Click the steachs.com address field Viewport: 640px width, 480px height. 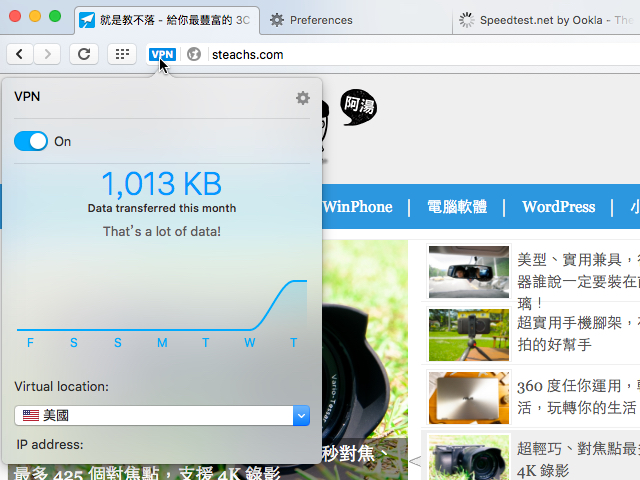[400, 55]
